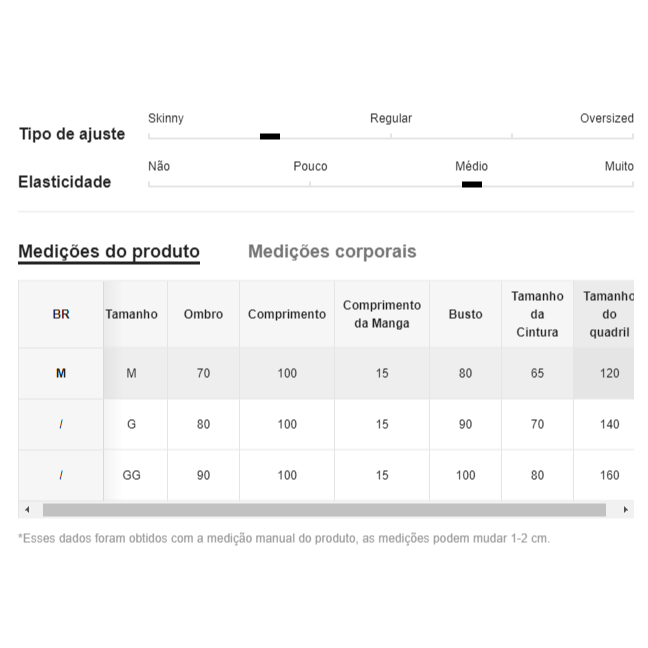Click the Tamanho da Cintura header
The width and height of the screenshot is (648, 648).
tap(537, 314)
